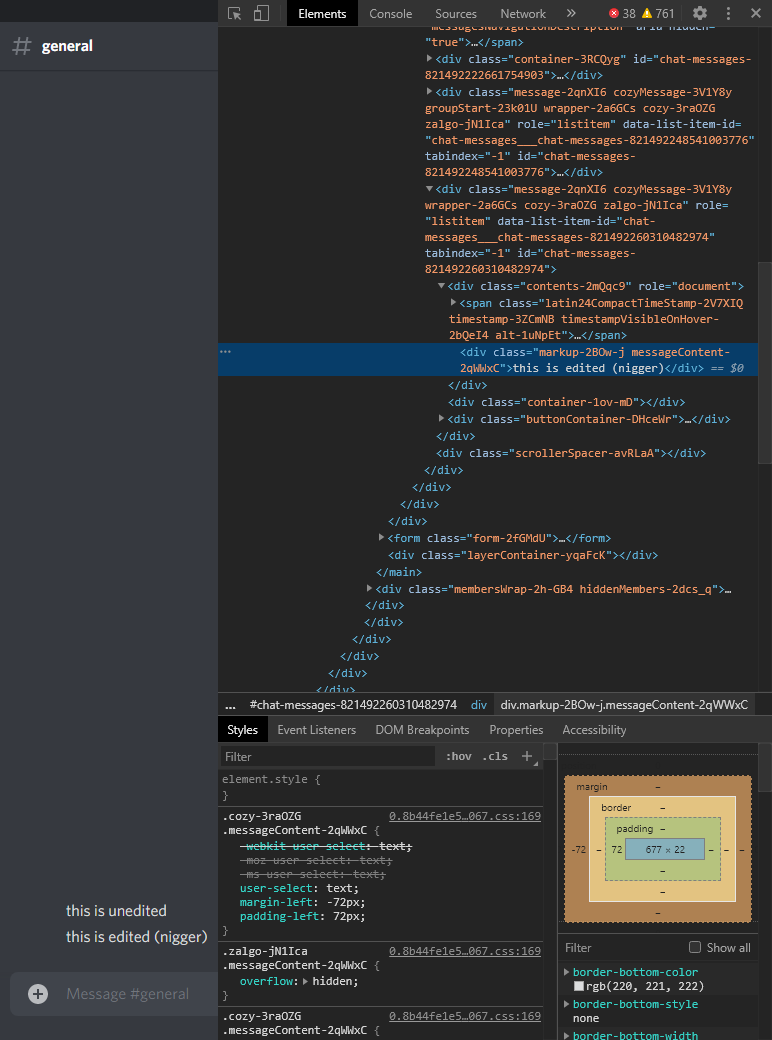Click the div breadcrumb item
Image resolution: width=772 pixels, height=1040 pixels.
click(x=479, y=705)
